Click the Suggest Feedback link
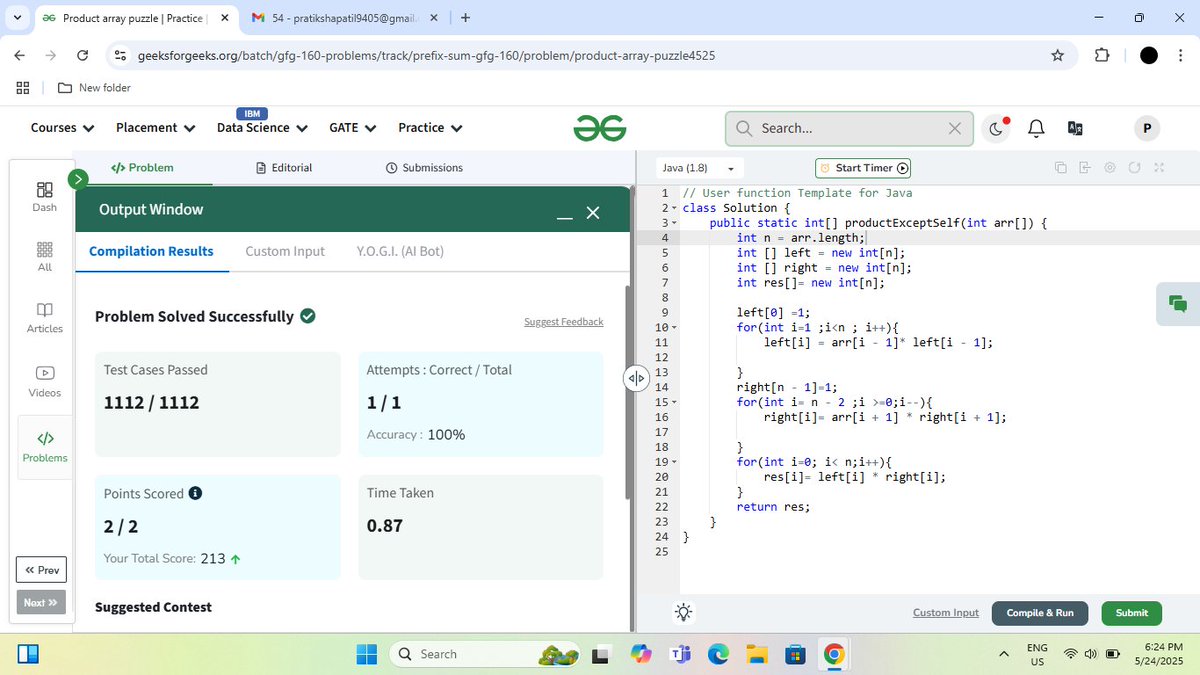This screenshot has height=675, width=1200. point(564,322)
